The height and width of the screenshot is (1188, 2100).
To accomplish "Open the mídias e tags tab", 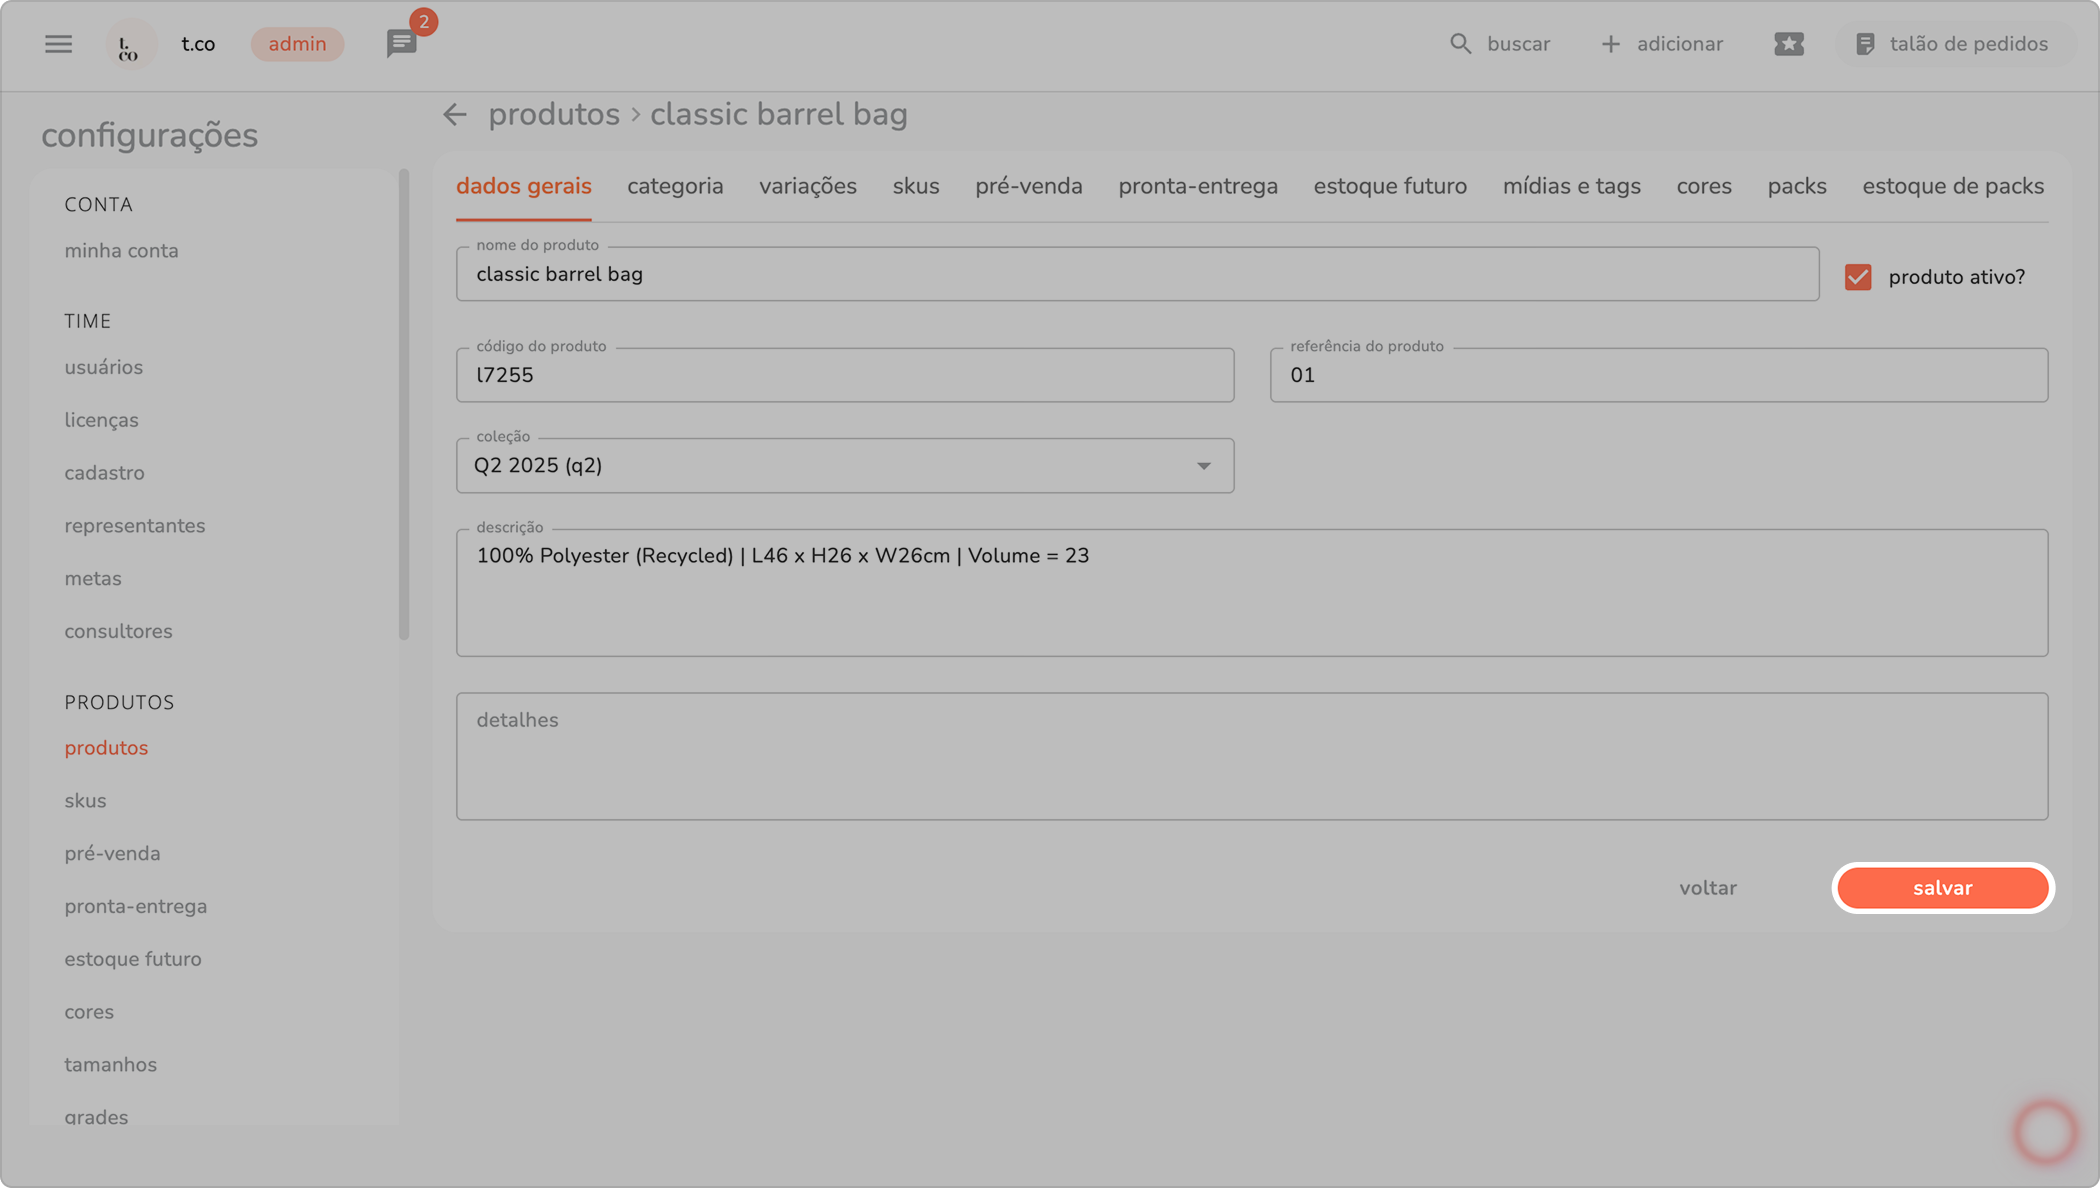I will point(1571,187).
